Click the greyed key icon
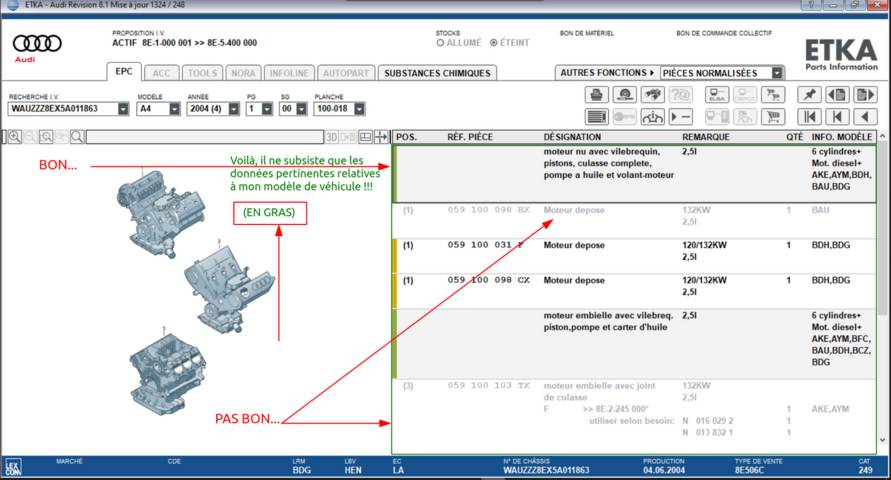The width and height of the screenshot is (891, 480). coord(624,117)
